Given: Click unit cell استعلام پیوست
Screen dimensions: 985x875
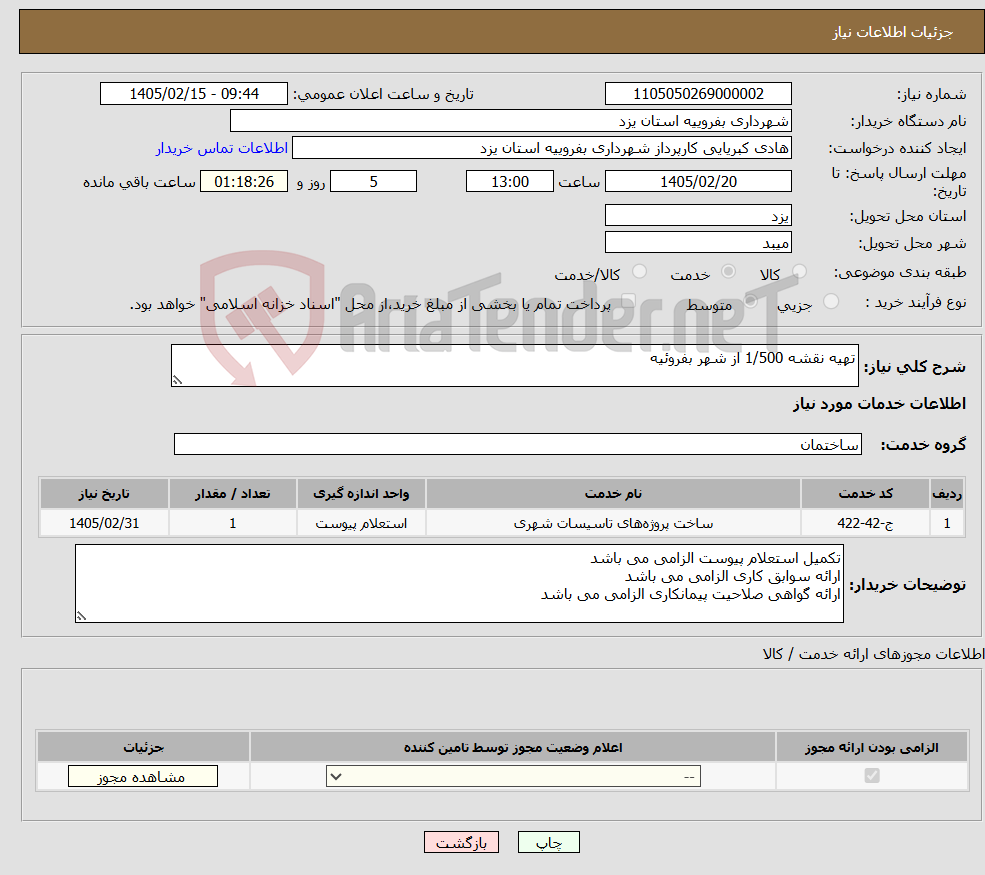Looking at the screenshot, I should pyautogui.click(x=361, y=523).
